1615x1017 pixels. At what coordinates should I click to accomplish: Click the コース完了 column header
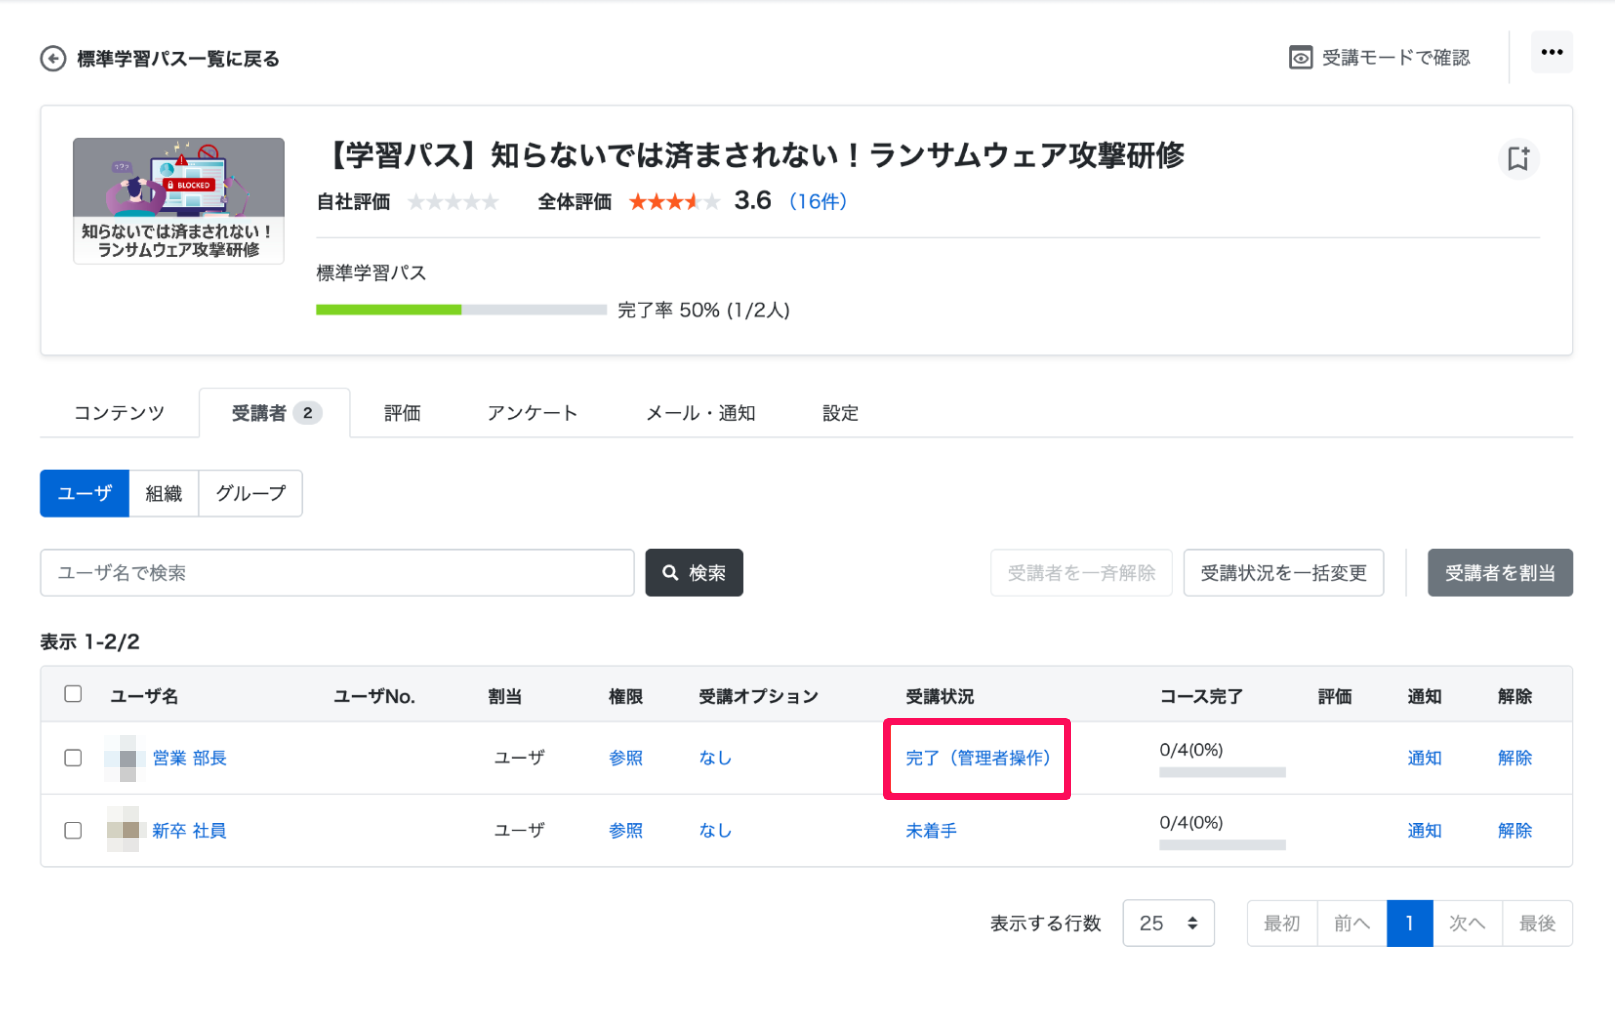tap(1201, 696)
